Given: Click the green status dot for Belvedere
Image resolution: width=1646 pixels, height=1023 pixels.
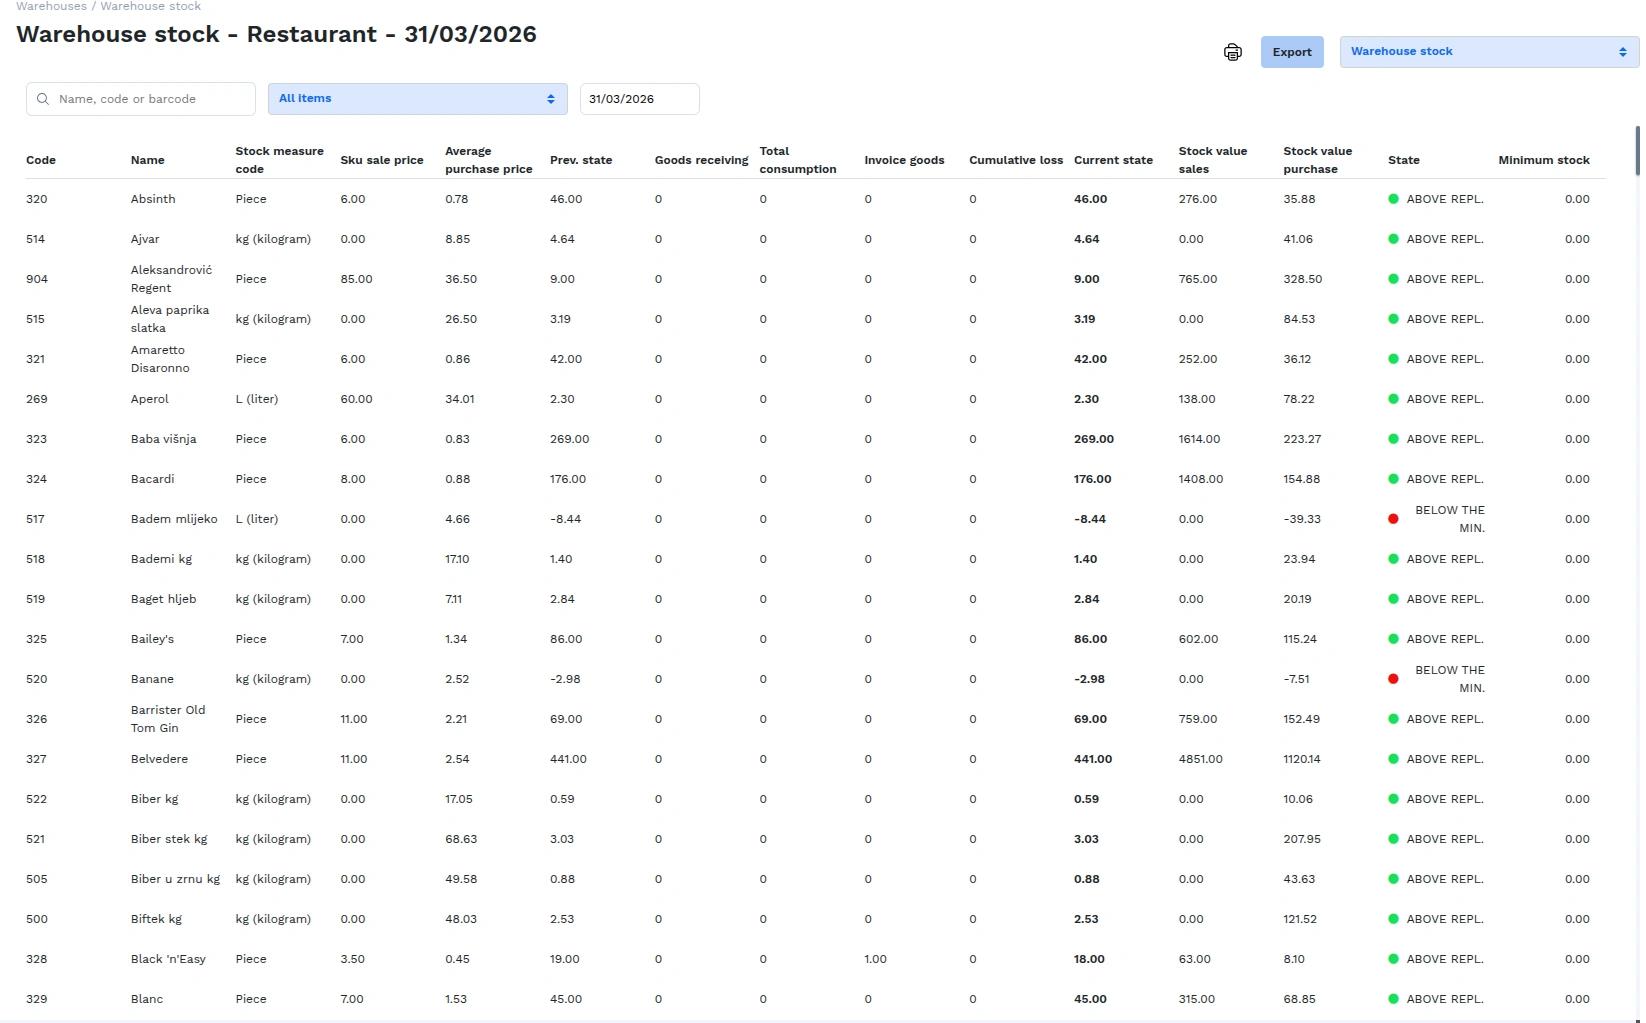Looking at the screenshot, I should [1392, 759].
